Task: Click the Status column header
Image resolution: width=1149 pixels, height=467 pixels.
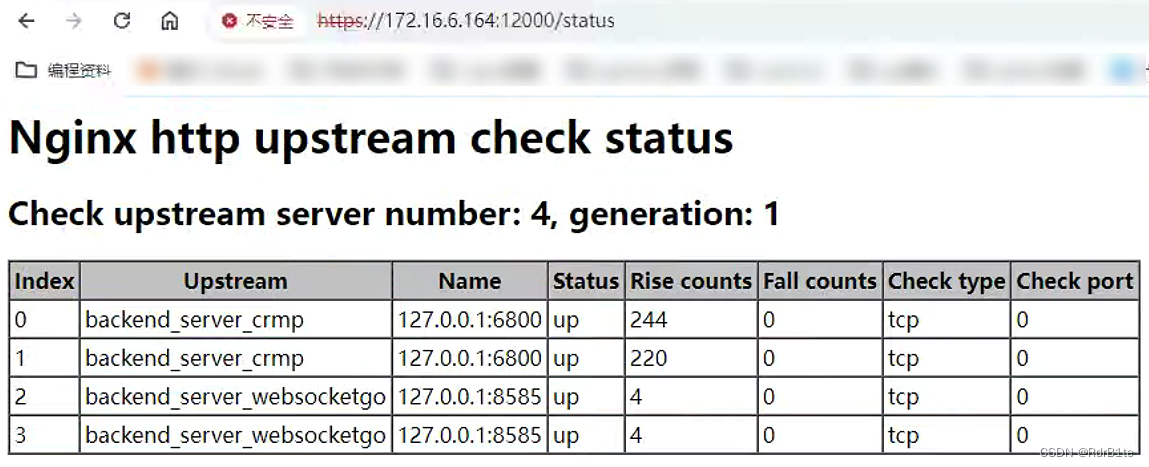Action: click(586, 281)
